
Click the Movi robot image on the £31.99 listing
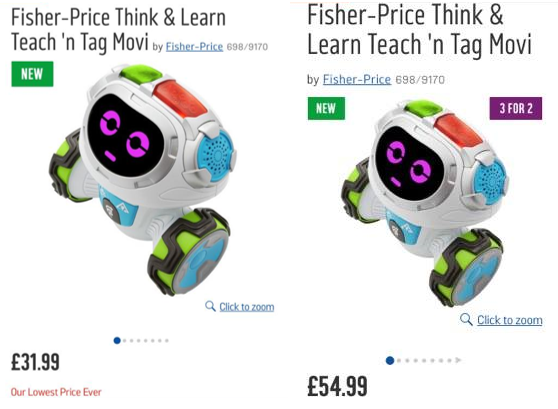tap(142, 180)
